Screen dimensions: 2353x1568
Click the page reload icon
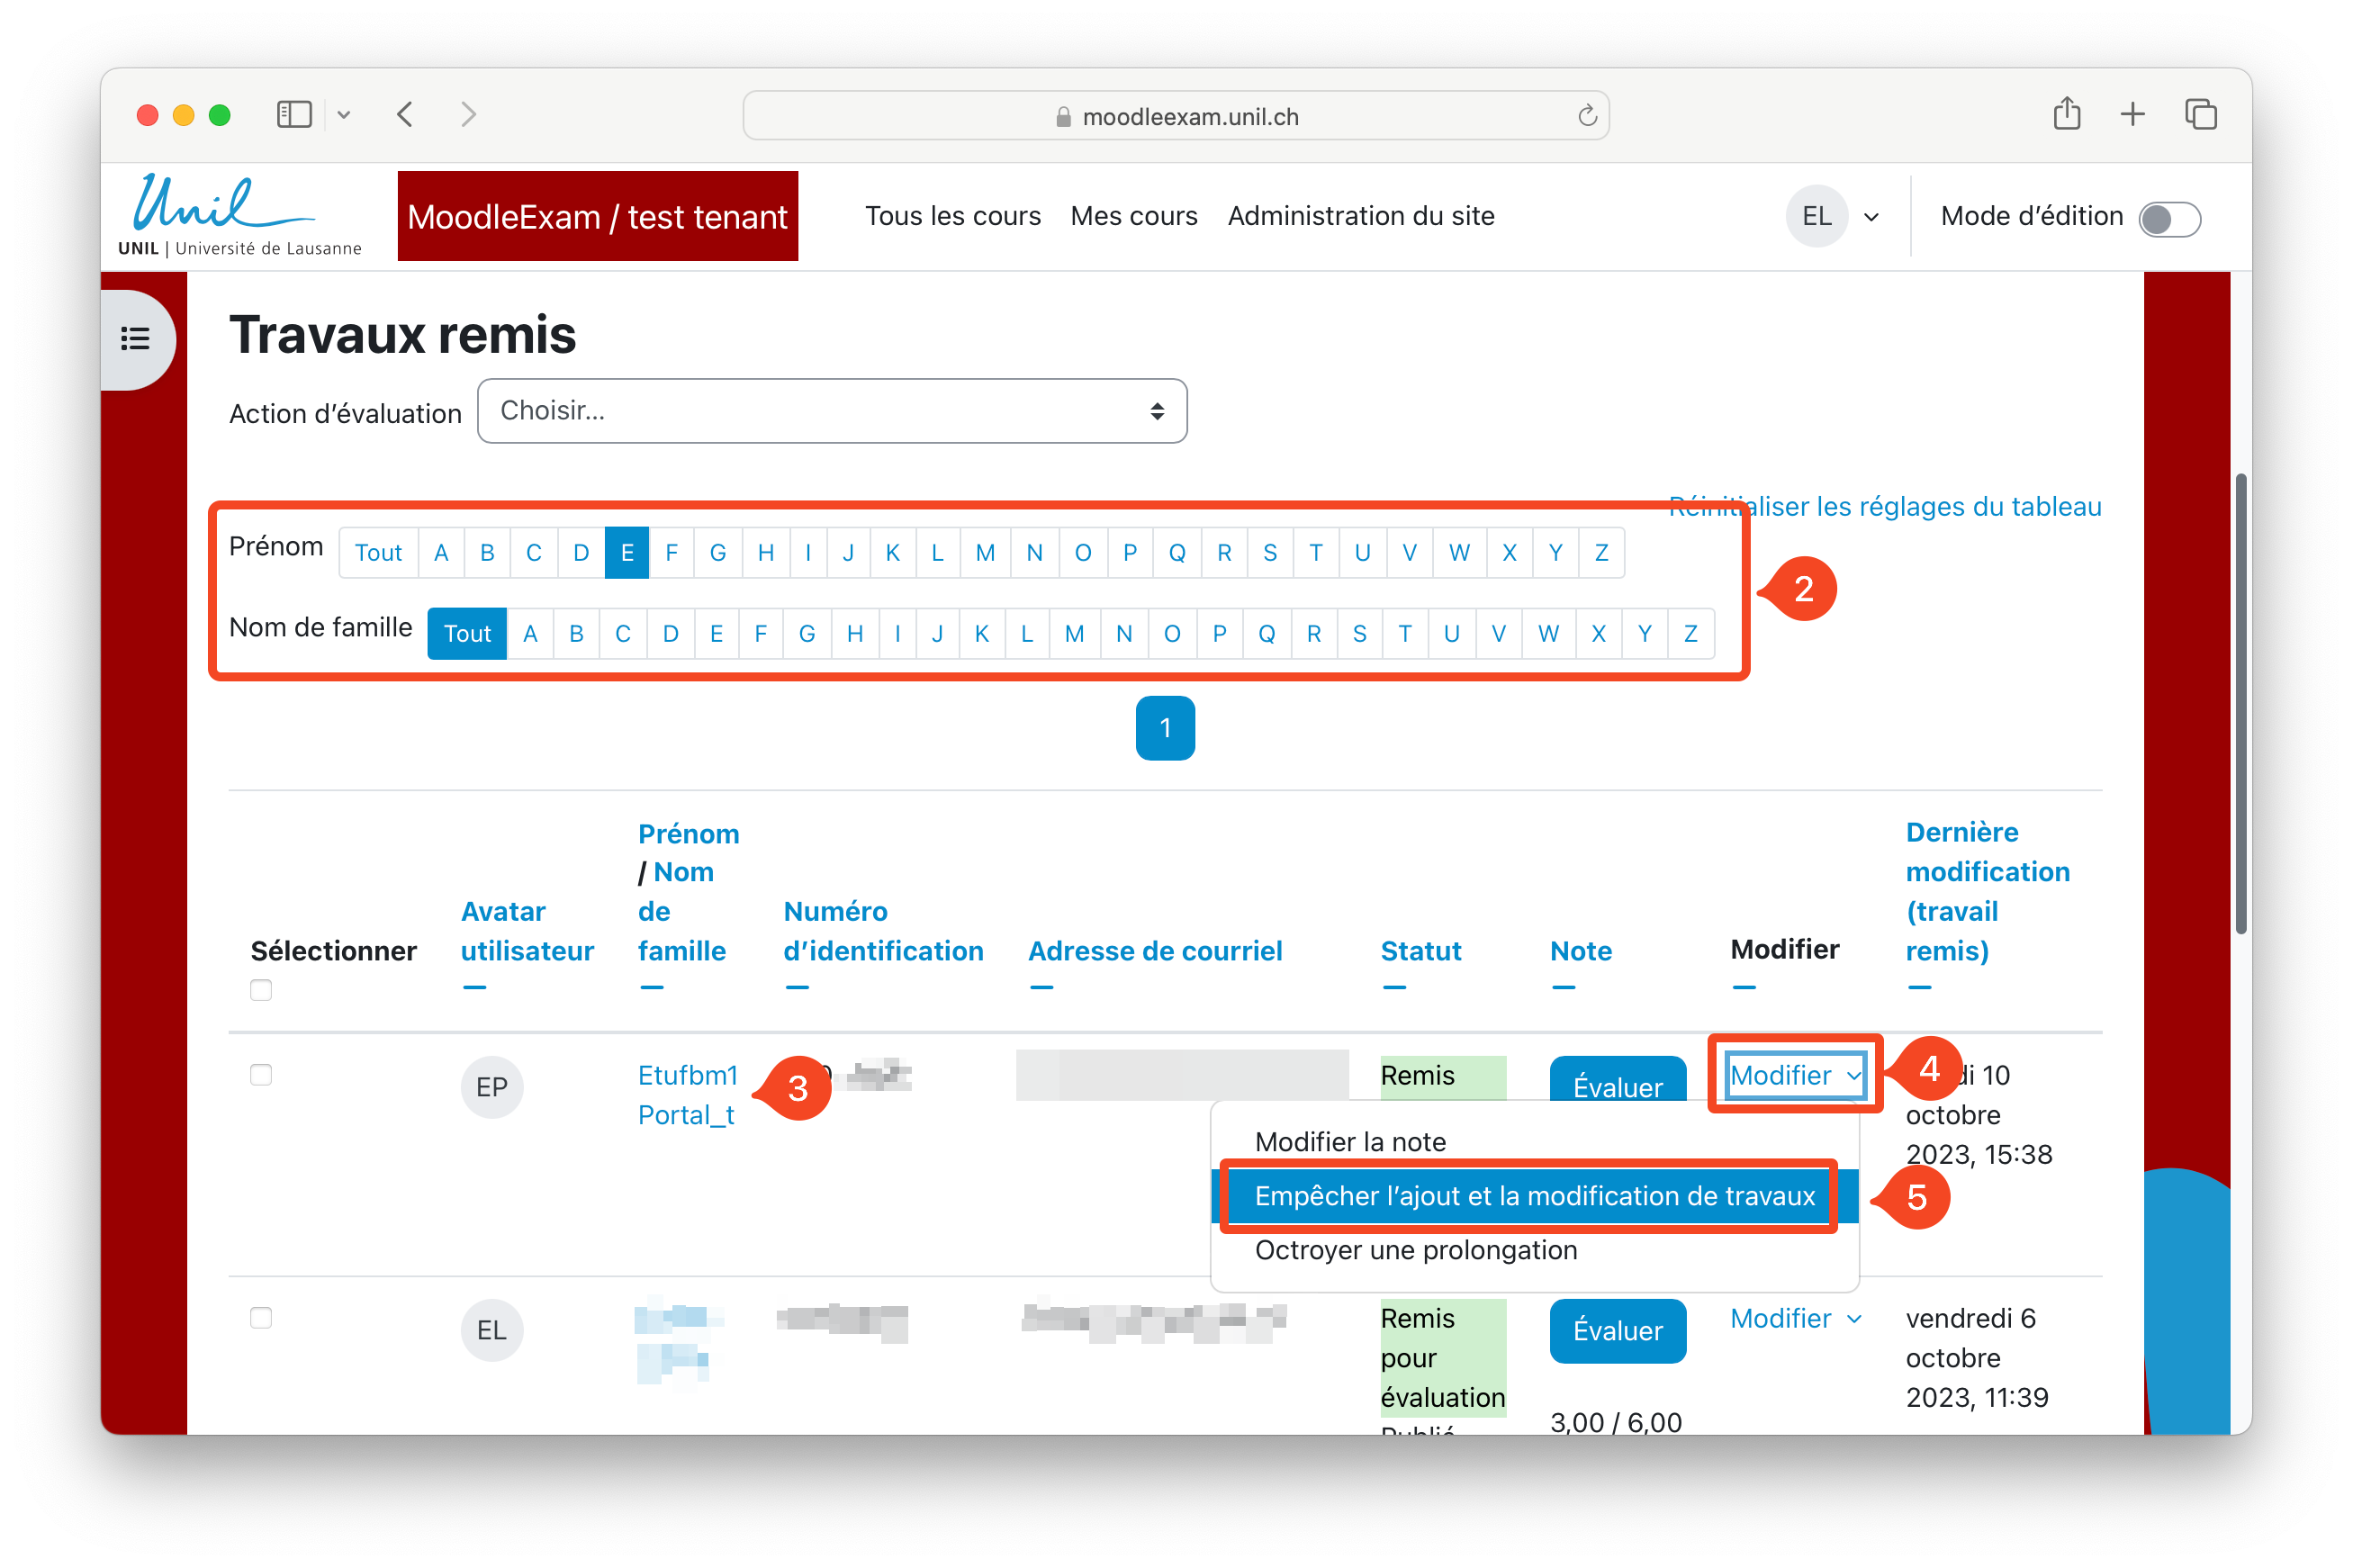(1587, 116)
